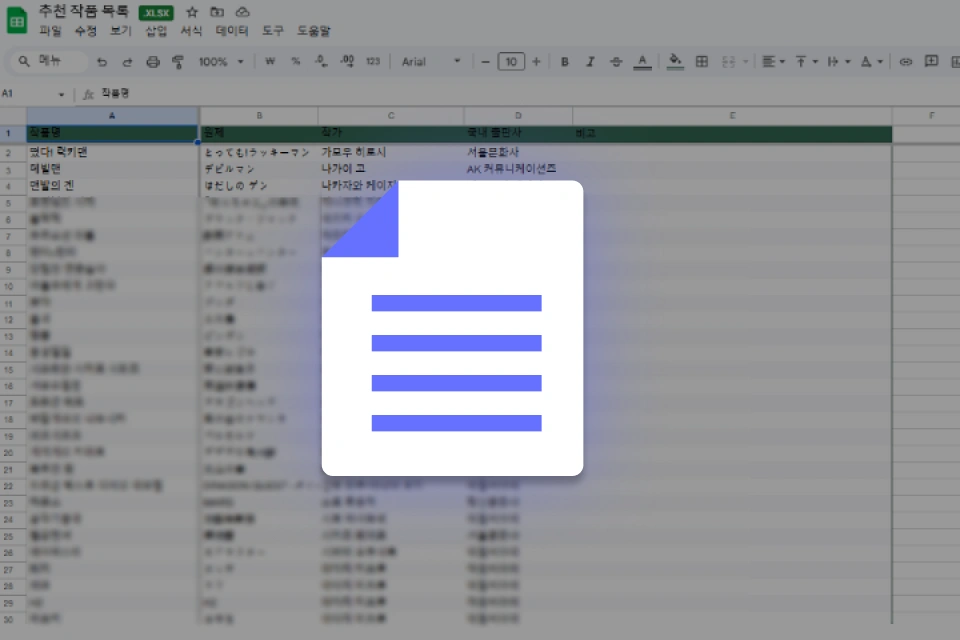Open the horizontal align dropdown
The image size is (960, 640).
click(773, 62)
